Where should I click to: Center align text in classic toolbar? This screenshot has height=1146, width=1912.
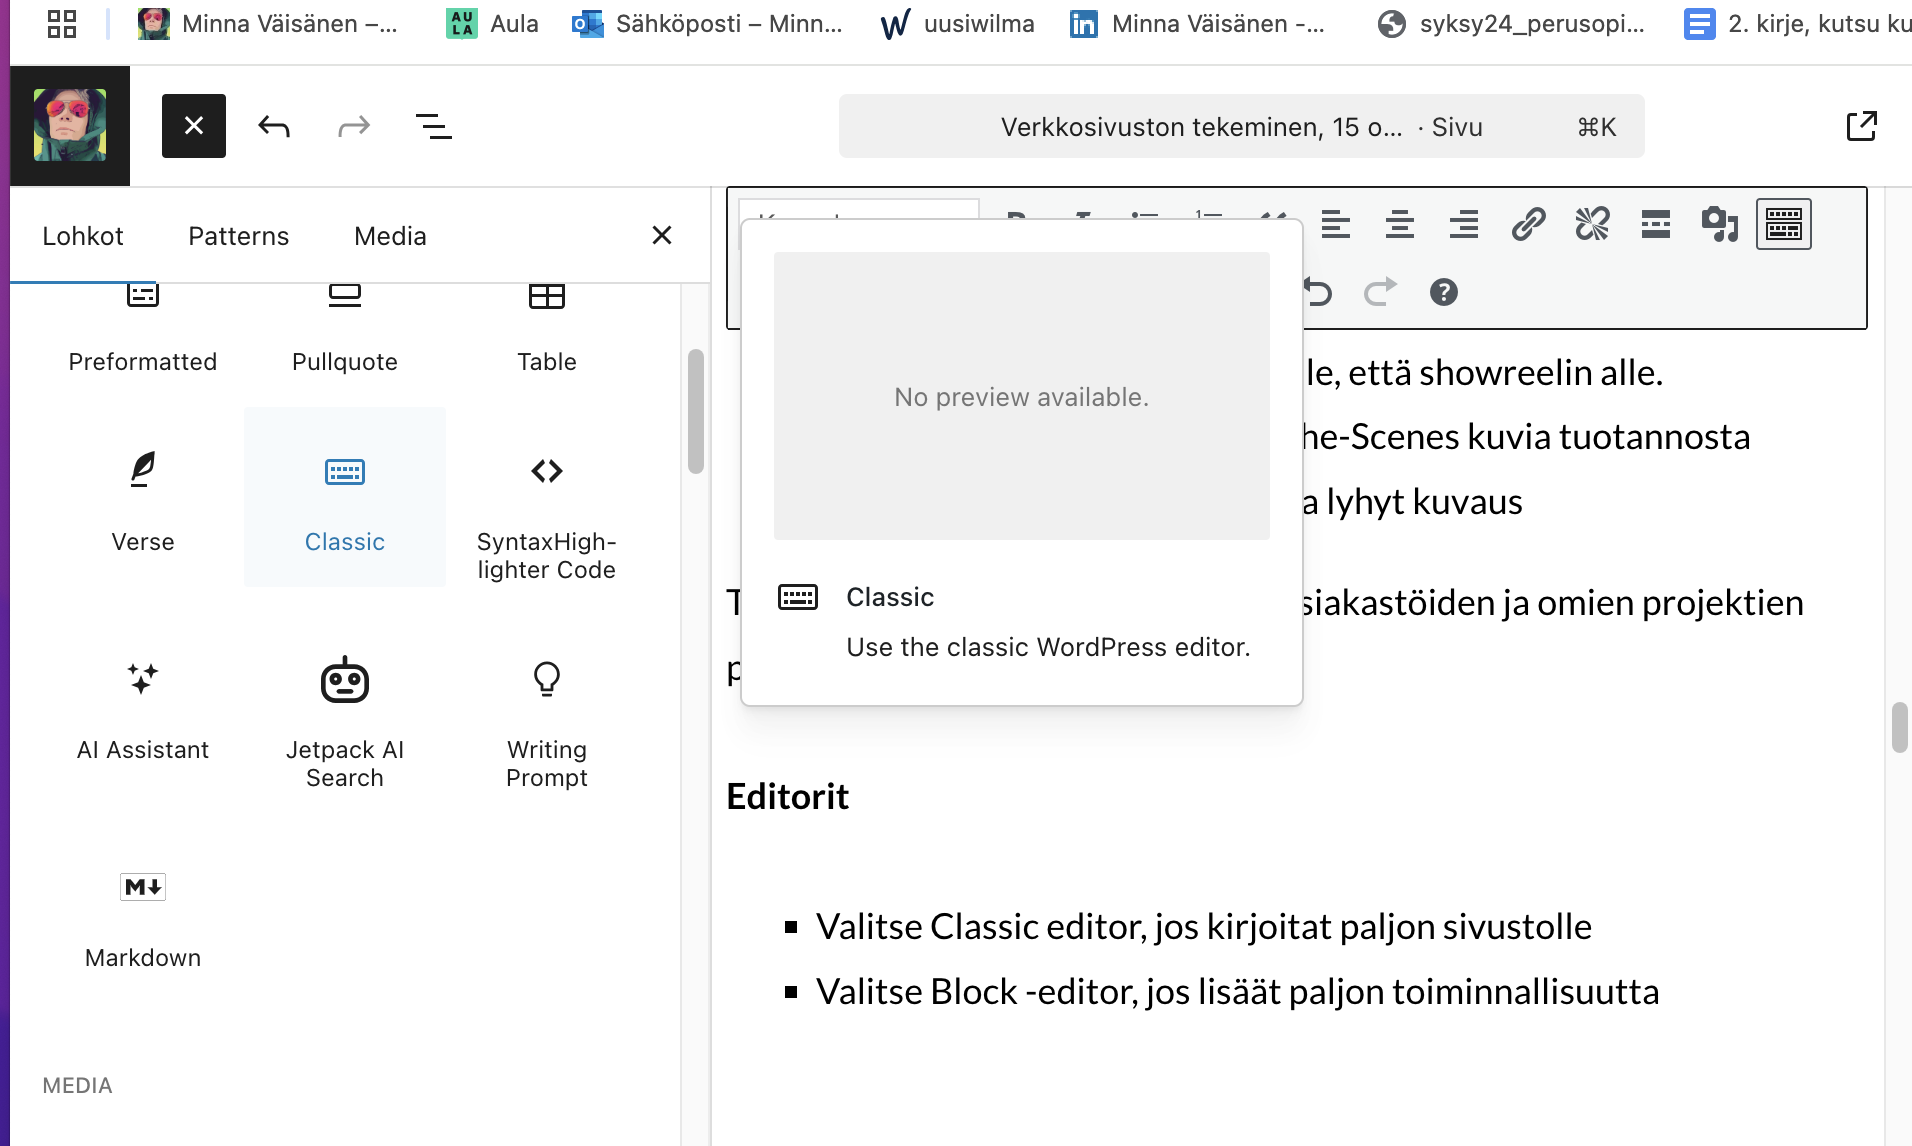click(x=1399, y=224)
